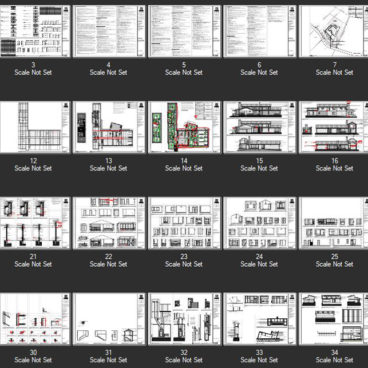
Task: Select page 12 grid plan thumbnail
Action: (x=35, y=127)
